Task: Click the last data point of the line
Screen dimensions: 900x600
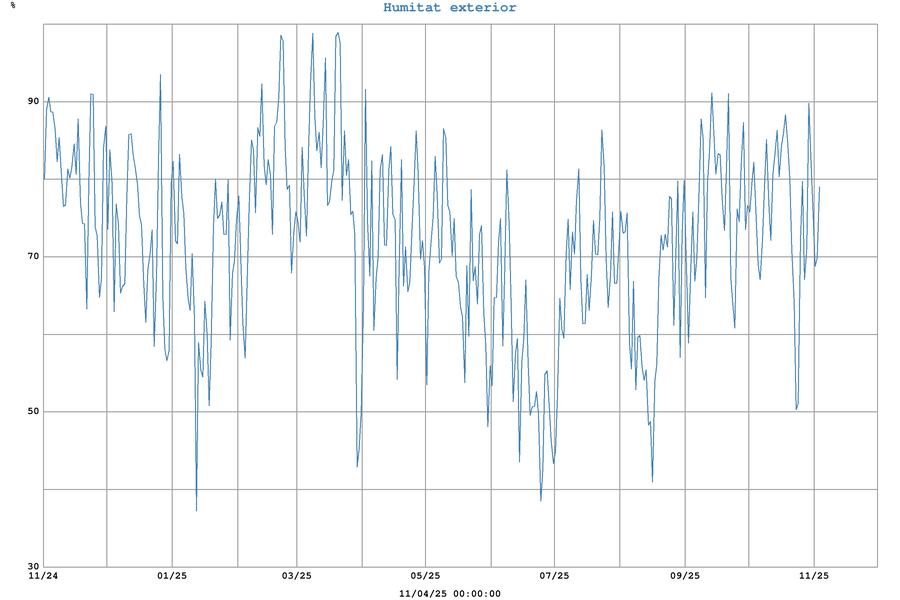Action: [820, 187]
